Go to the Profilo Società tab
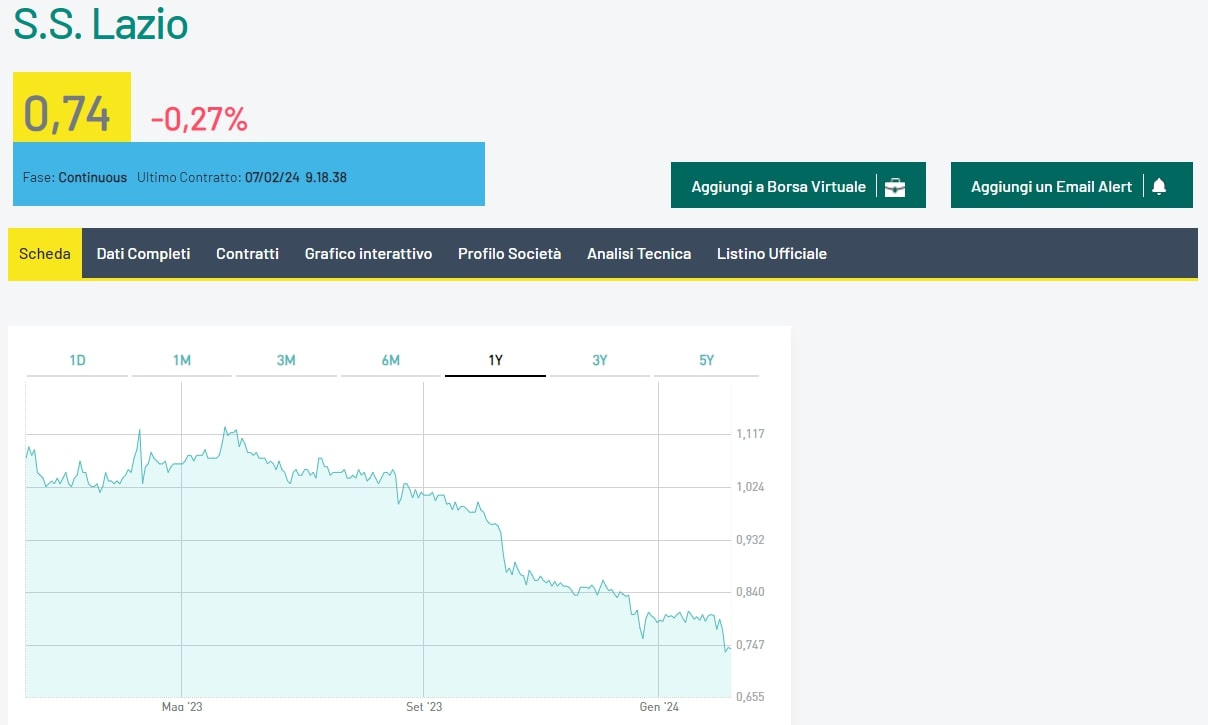 pyautogui.click(x=509, y=253)
